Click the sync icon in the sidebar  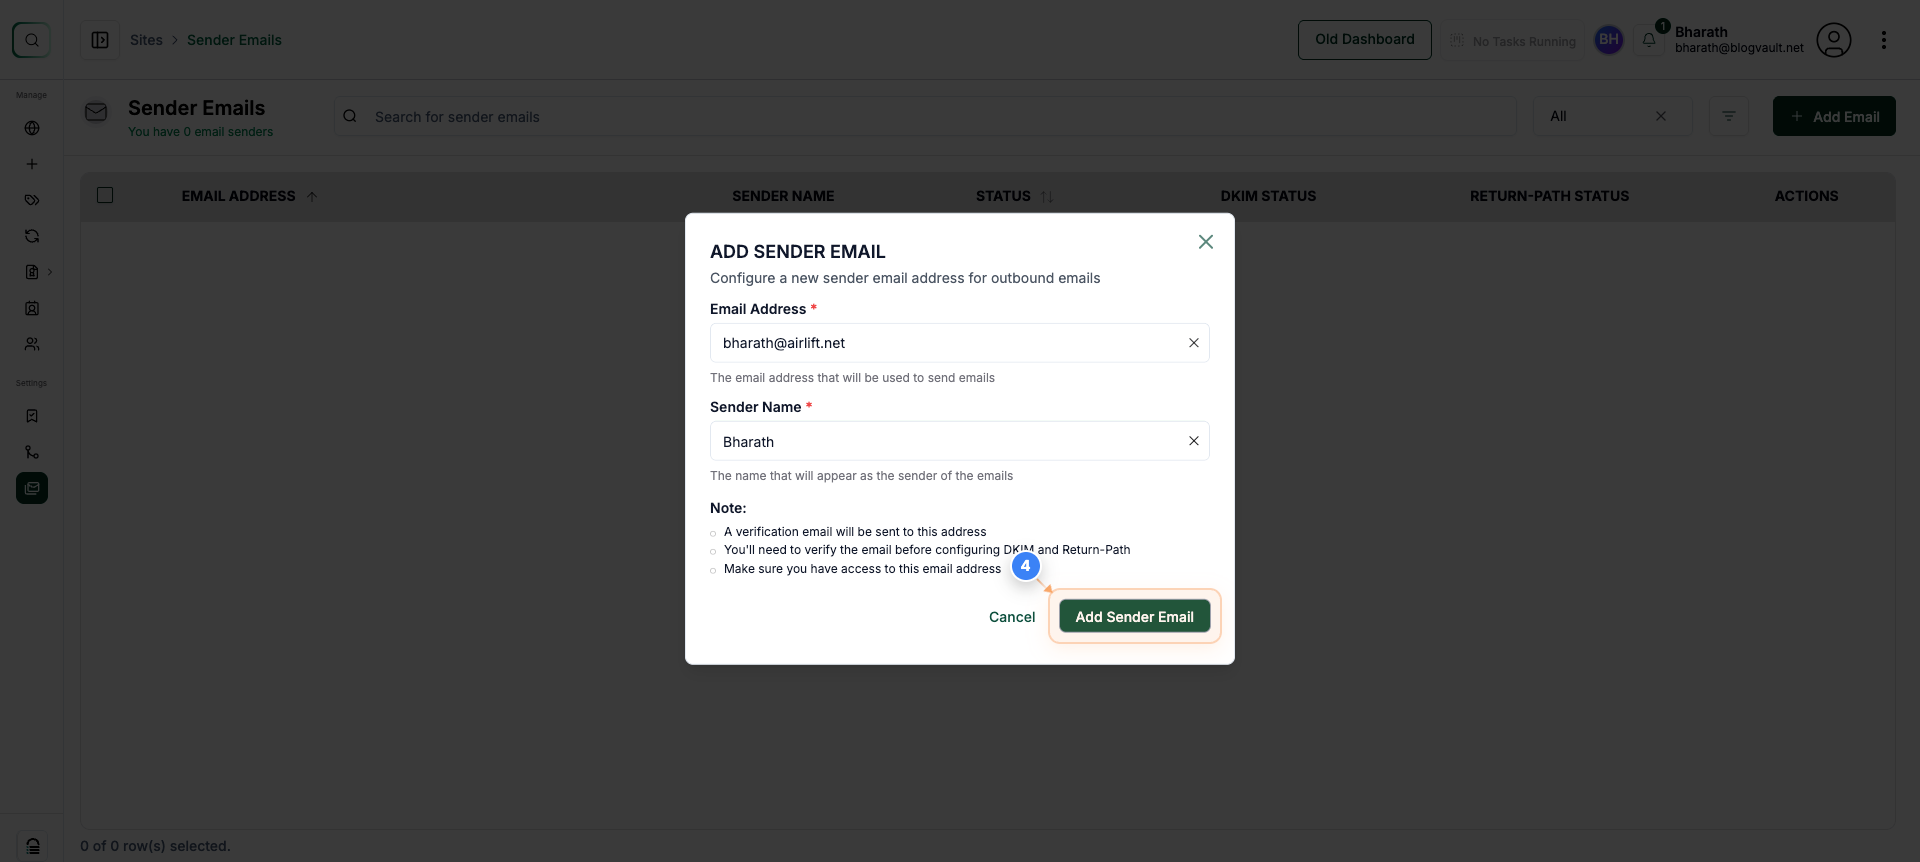(x=32, y=236)
